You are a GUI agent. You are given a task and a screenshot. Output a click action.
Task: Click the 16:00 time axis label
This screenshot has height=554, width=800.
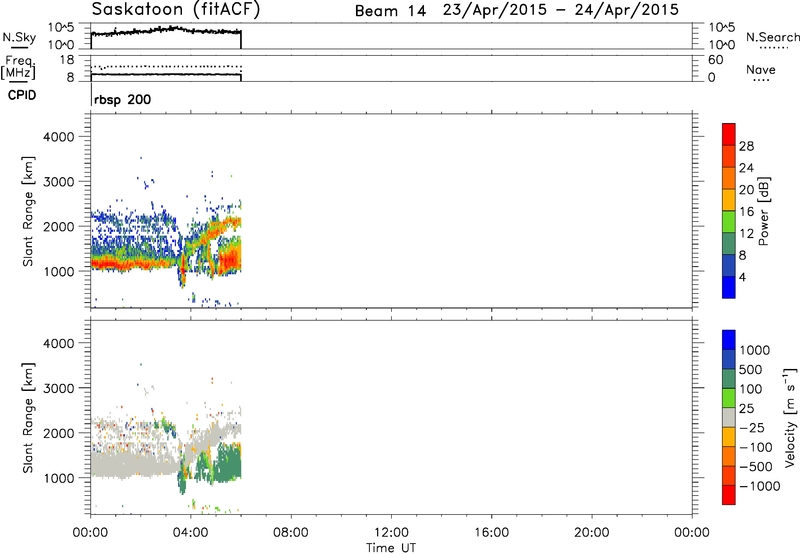pos(491,533)
